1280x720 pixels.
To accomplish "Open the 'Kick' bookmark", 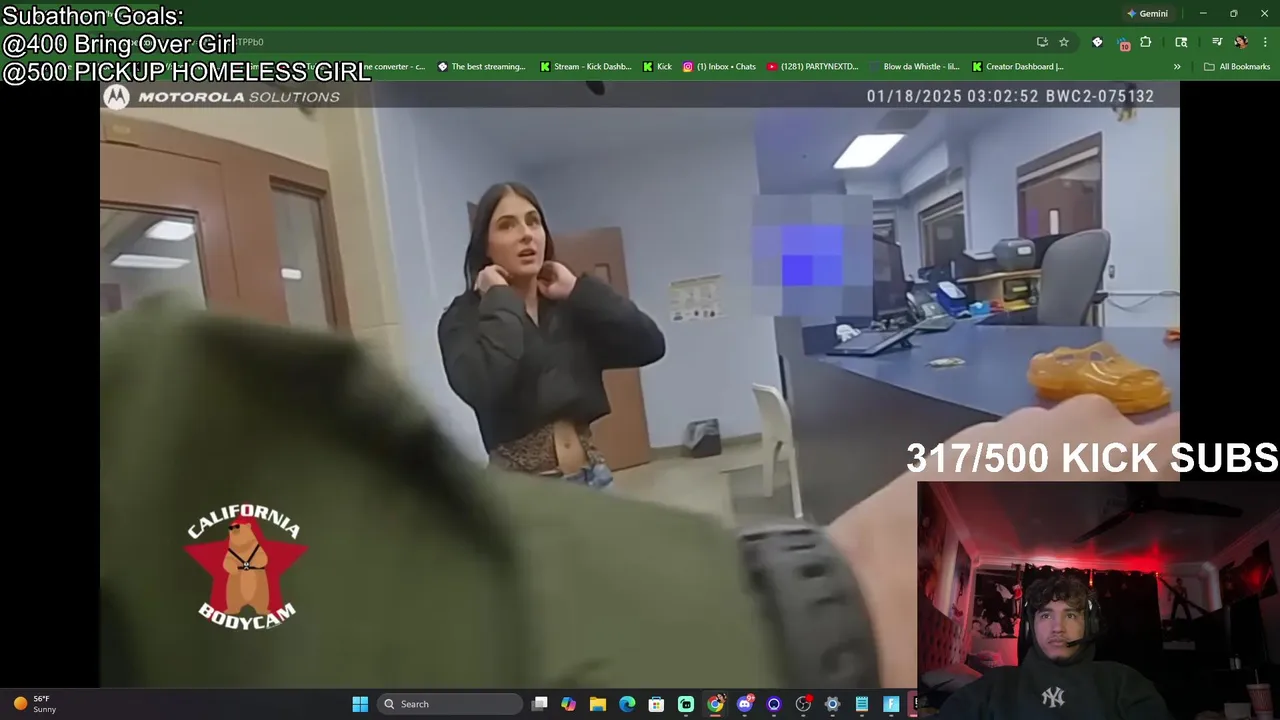I will (x=657, y=67).
